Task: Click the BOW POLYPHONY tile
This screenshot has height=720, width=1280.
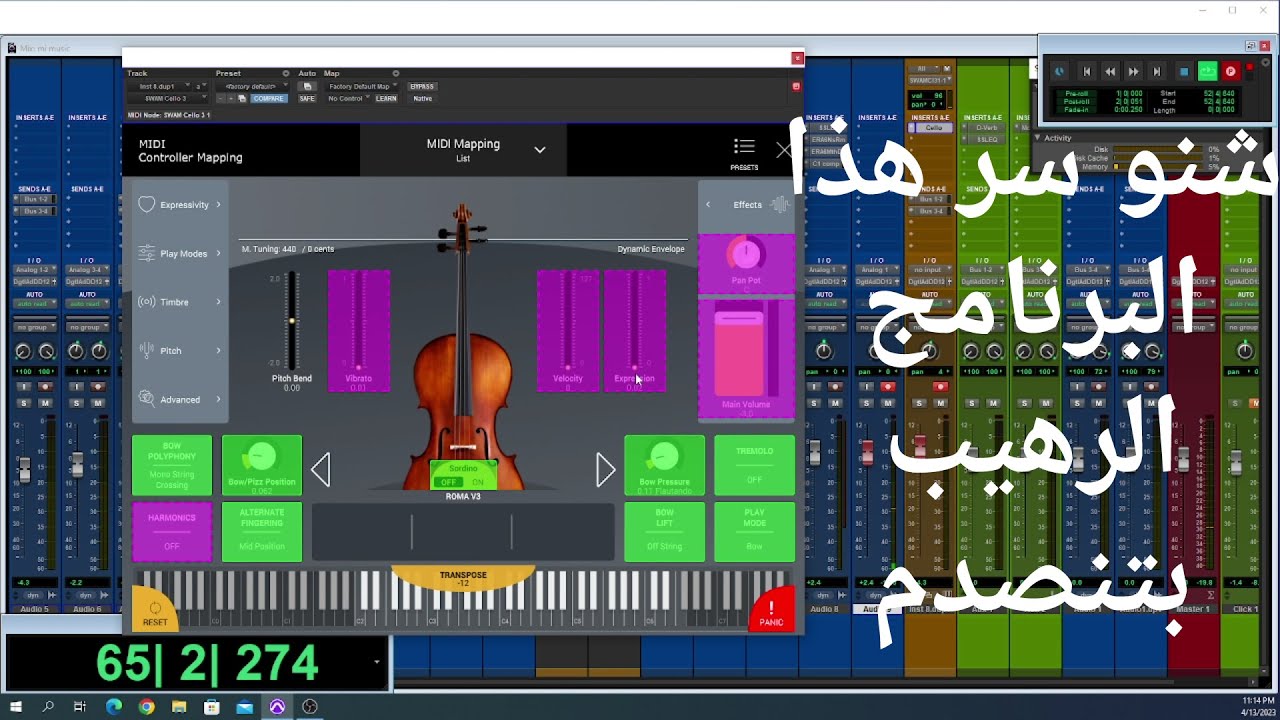Action: tap(172, 465)
